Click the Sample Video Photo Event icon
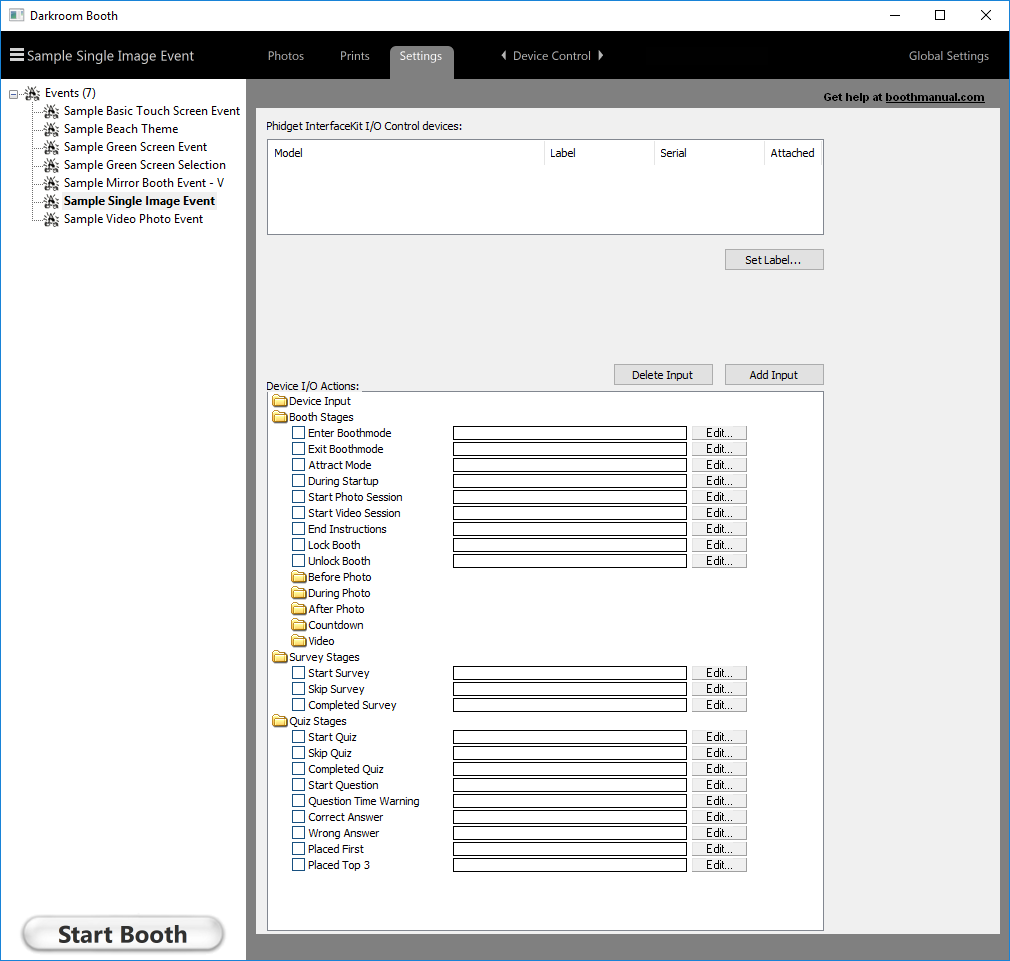This screenshot has height=961, width=1010. pos(52,220)
